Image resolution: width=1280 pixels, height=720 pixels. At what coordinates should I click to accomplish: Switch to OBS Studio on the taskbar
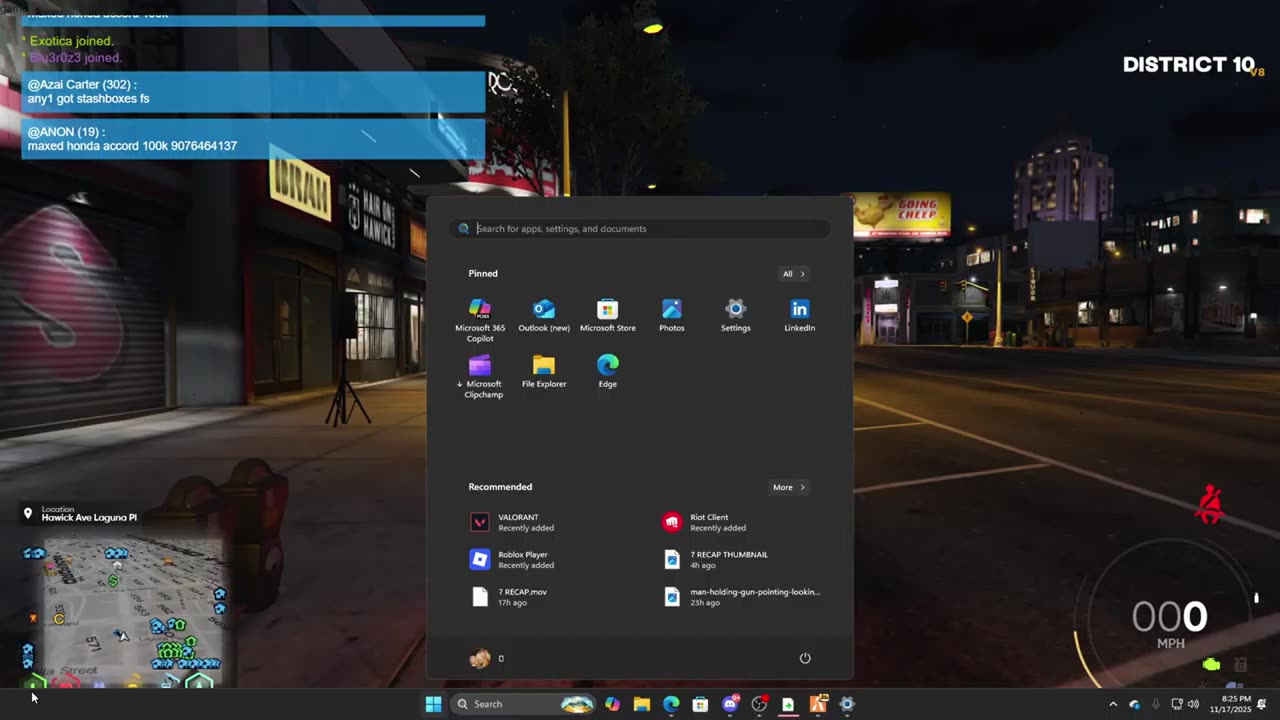coord(759,704)
